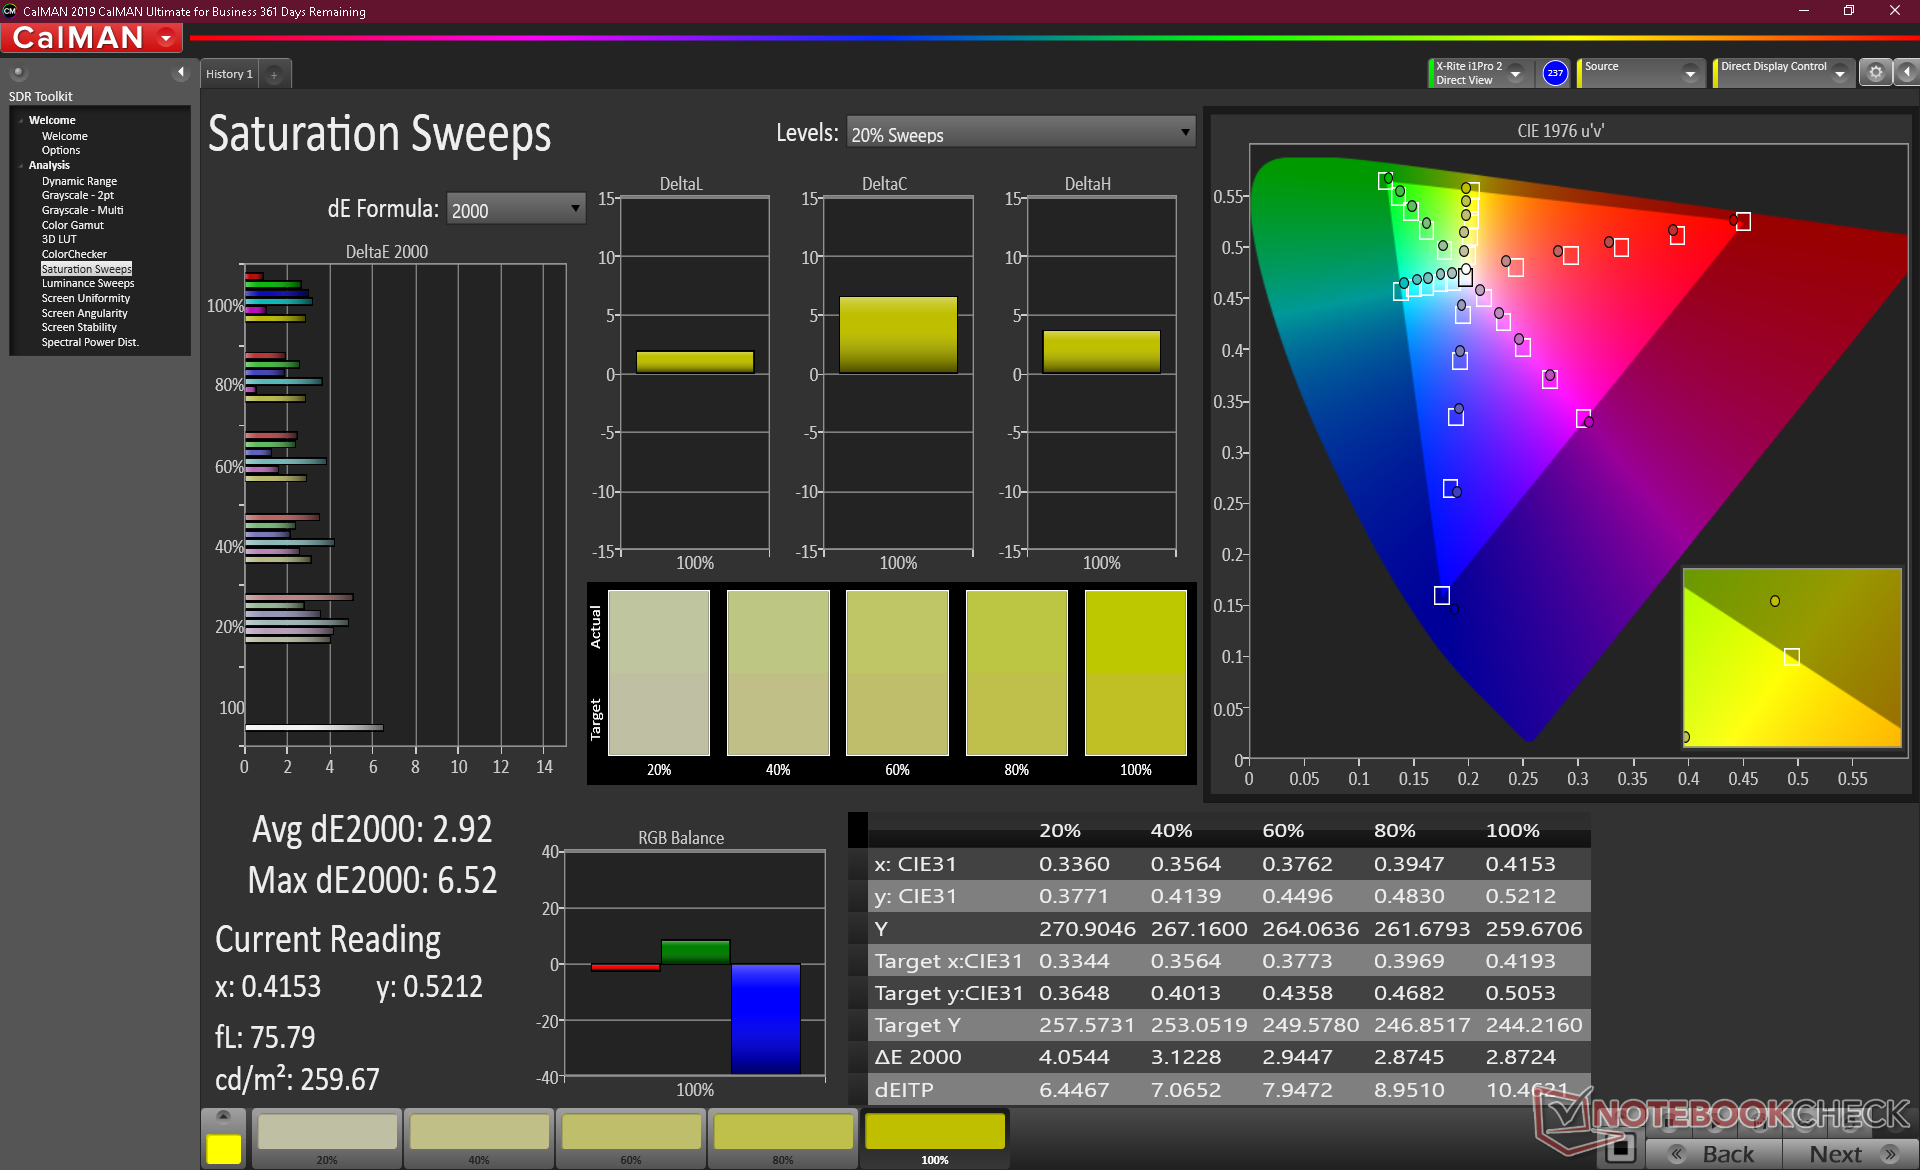This screenshot has width=1920, height=1170.
Task: Open the dE Formula 2000 dropdown
Action: pyautogui.click(x=515, y=209)
